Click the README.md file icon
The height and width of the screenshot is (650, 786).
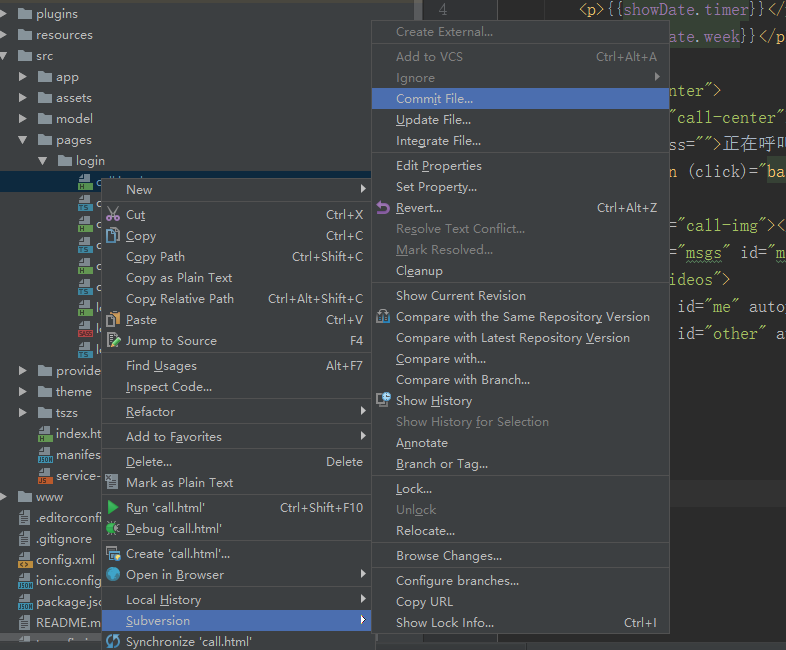24,622
